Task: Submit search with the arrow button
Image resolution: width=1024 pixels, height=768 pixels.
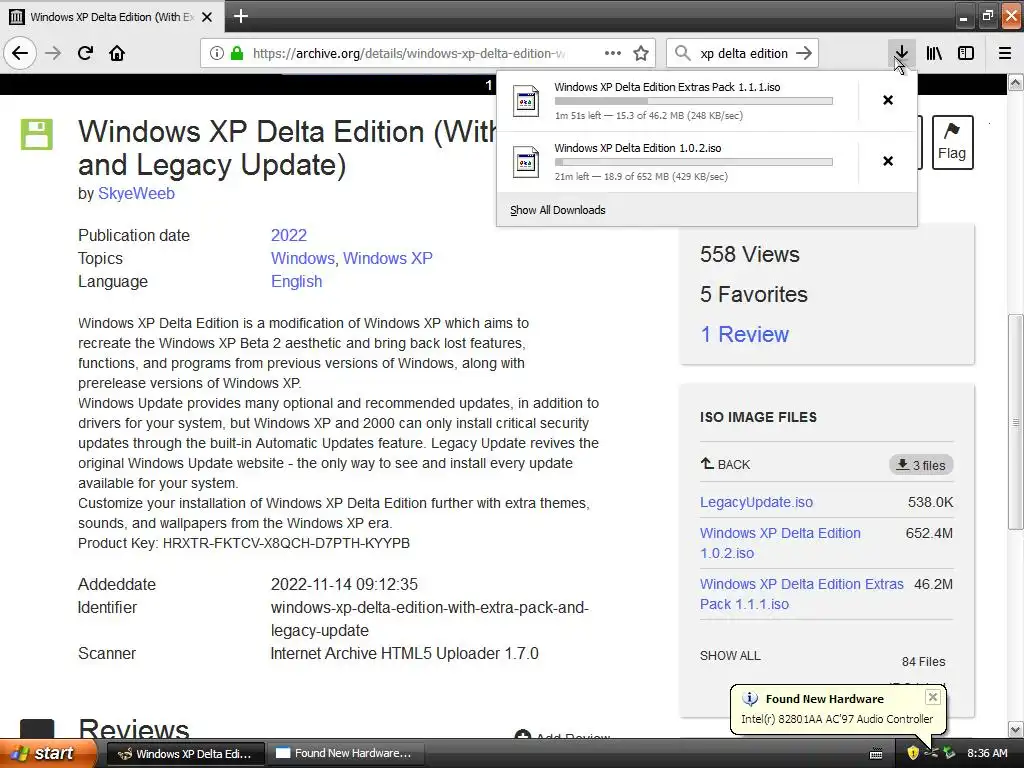Action: 805,53
